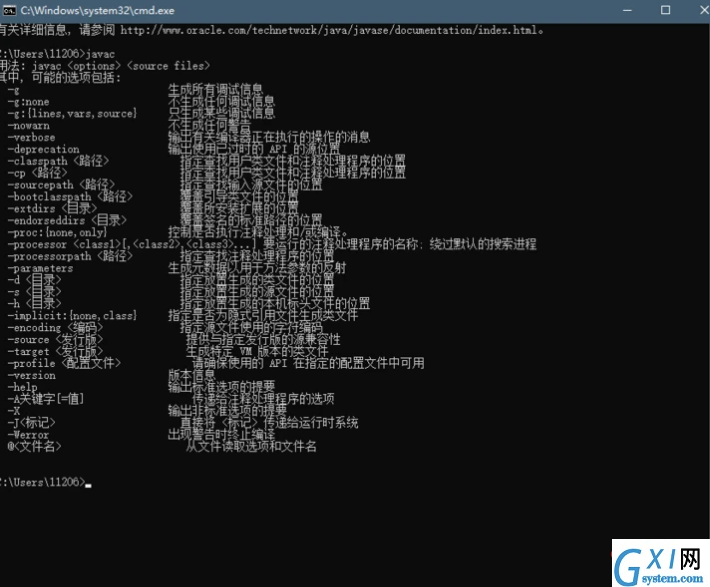The width and height of the screenshot is (710, 587).
Task: Click the '-deprecation' option text
Action: point(43,149)
